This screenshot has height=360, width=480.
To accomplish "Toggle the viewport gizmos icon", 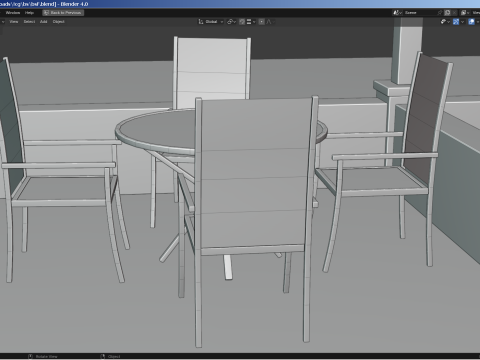I will [x=456, y=22].
